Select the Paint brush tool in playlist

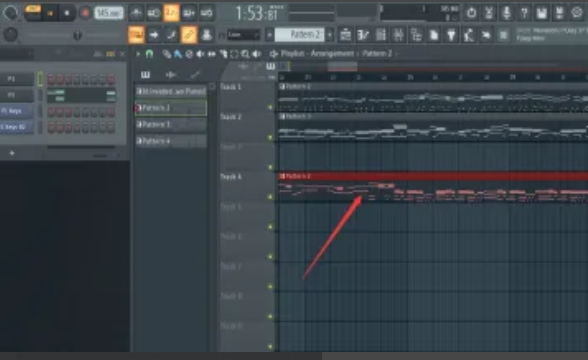pyautogui.click(x=178, y=54)
